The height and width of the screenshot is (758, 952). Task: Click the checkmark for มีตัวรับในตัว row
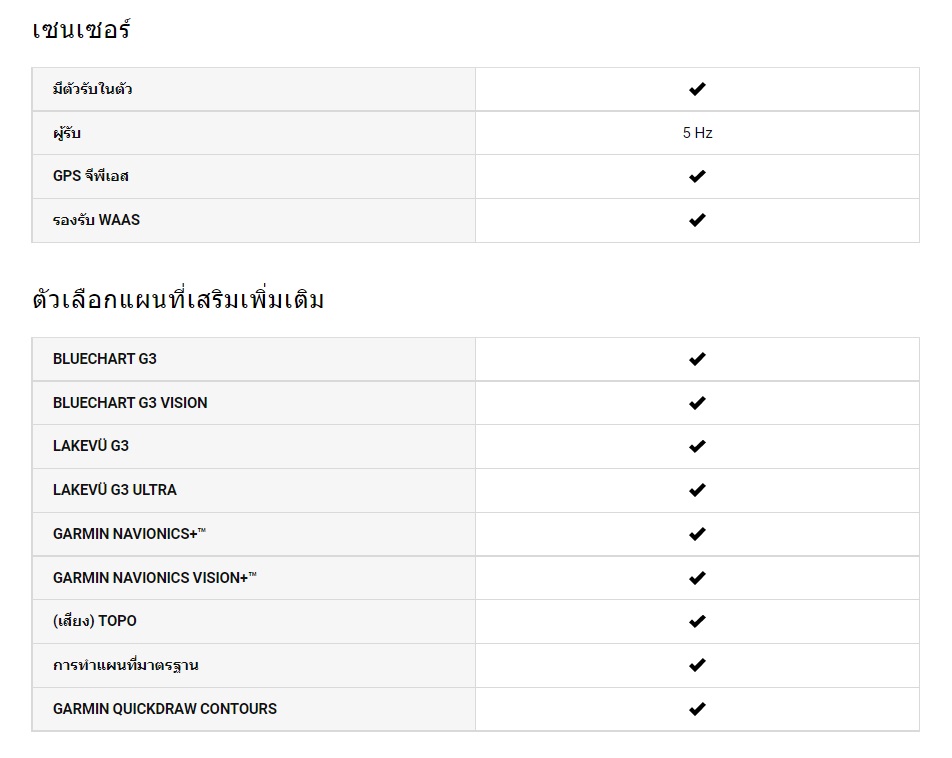click(x=697, y=89)
